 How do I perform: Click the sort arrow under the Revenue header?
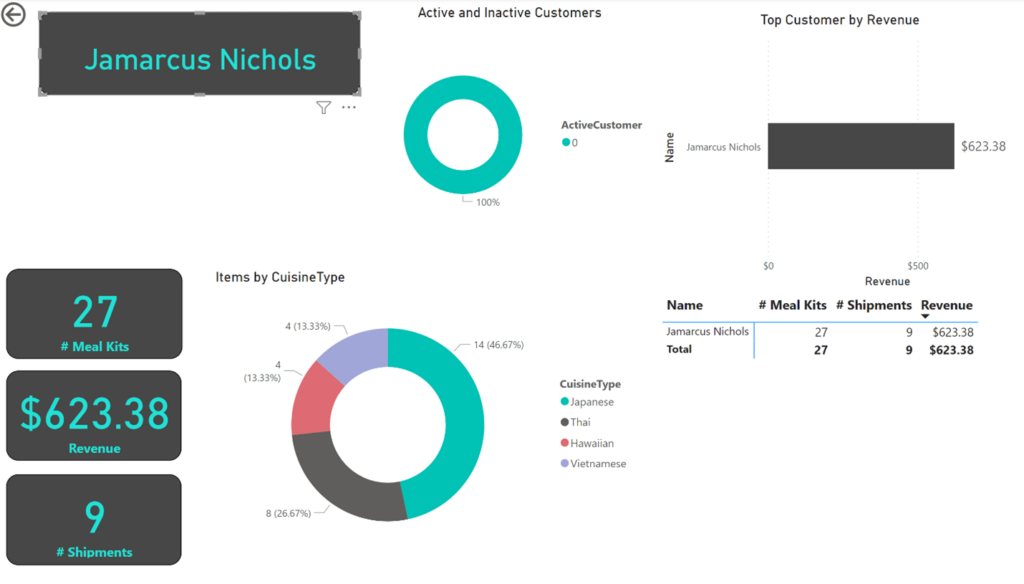925,317
